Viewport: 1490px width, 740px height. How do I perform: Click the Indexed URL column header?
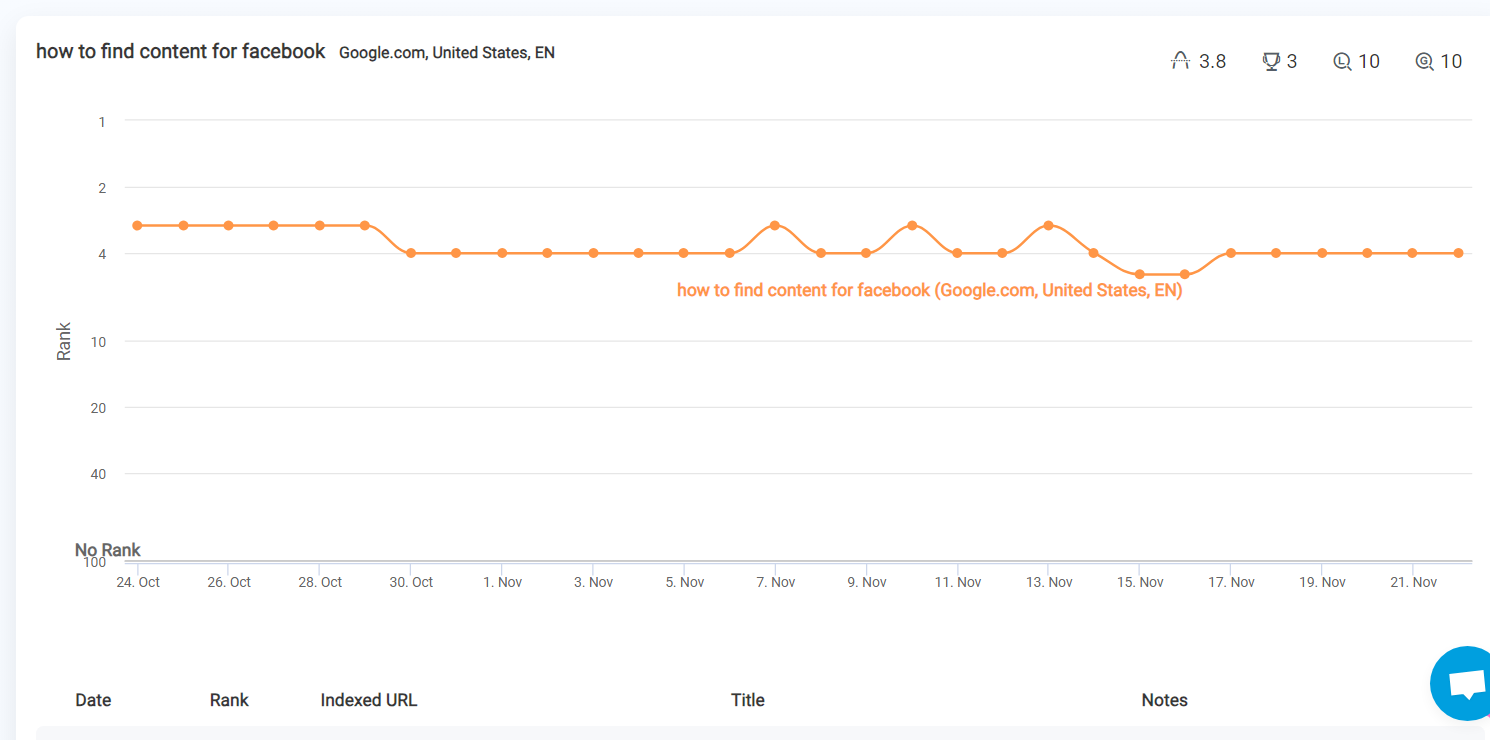point(369,700)
